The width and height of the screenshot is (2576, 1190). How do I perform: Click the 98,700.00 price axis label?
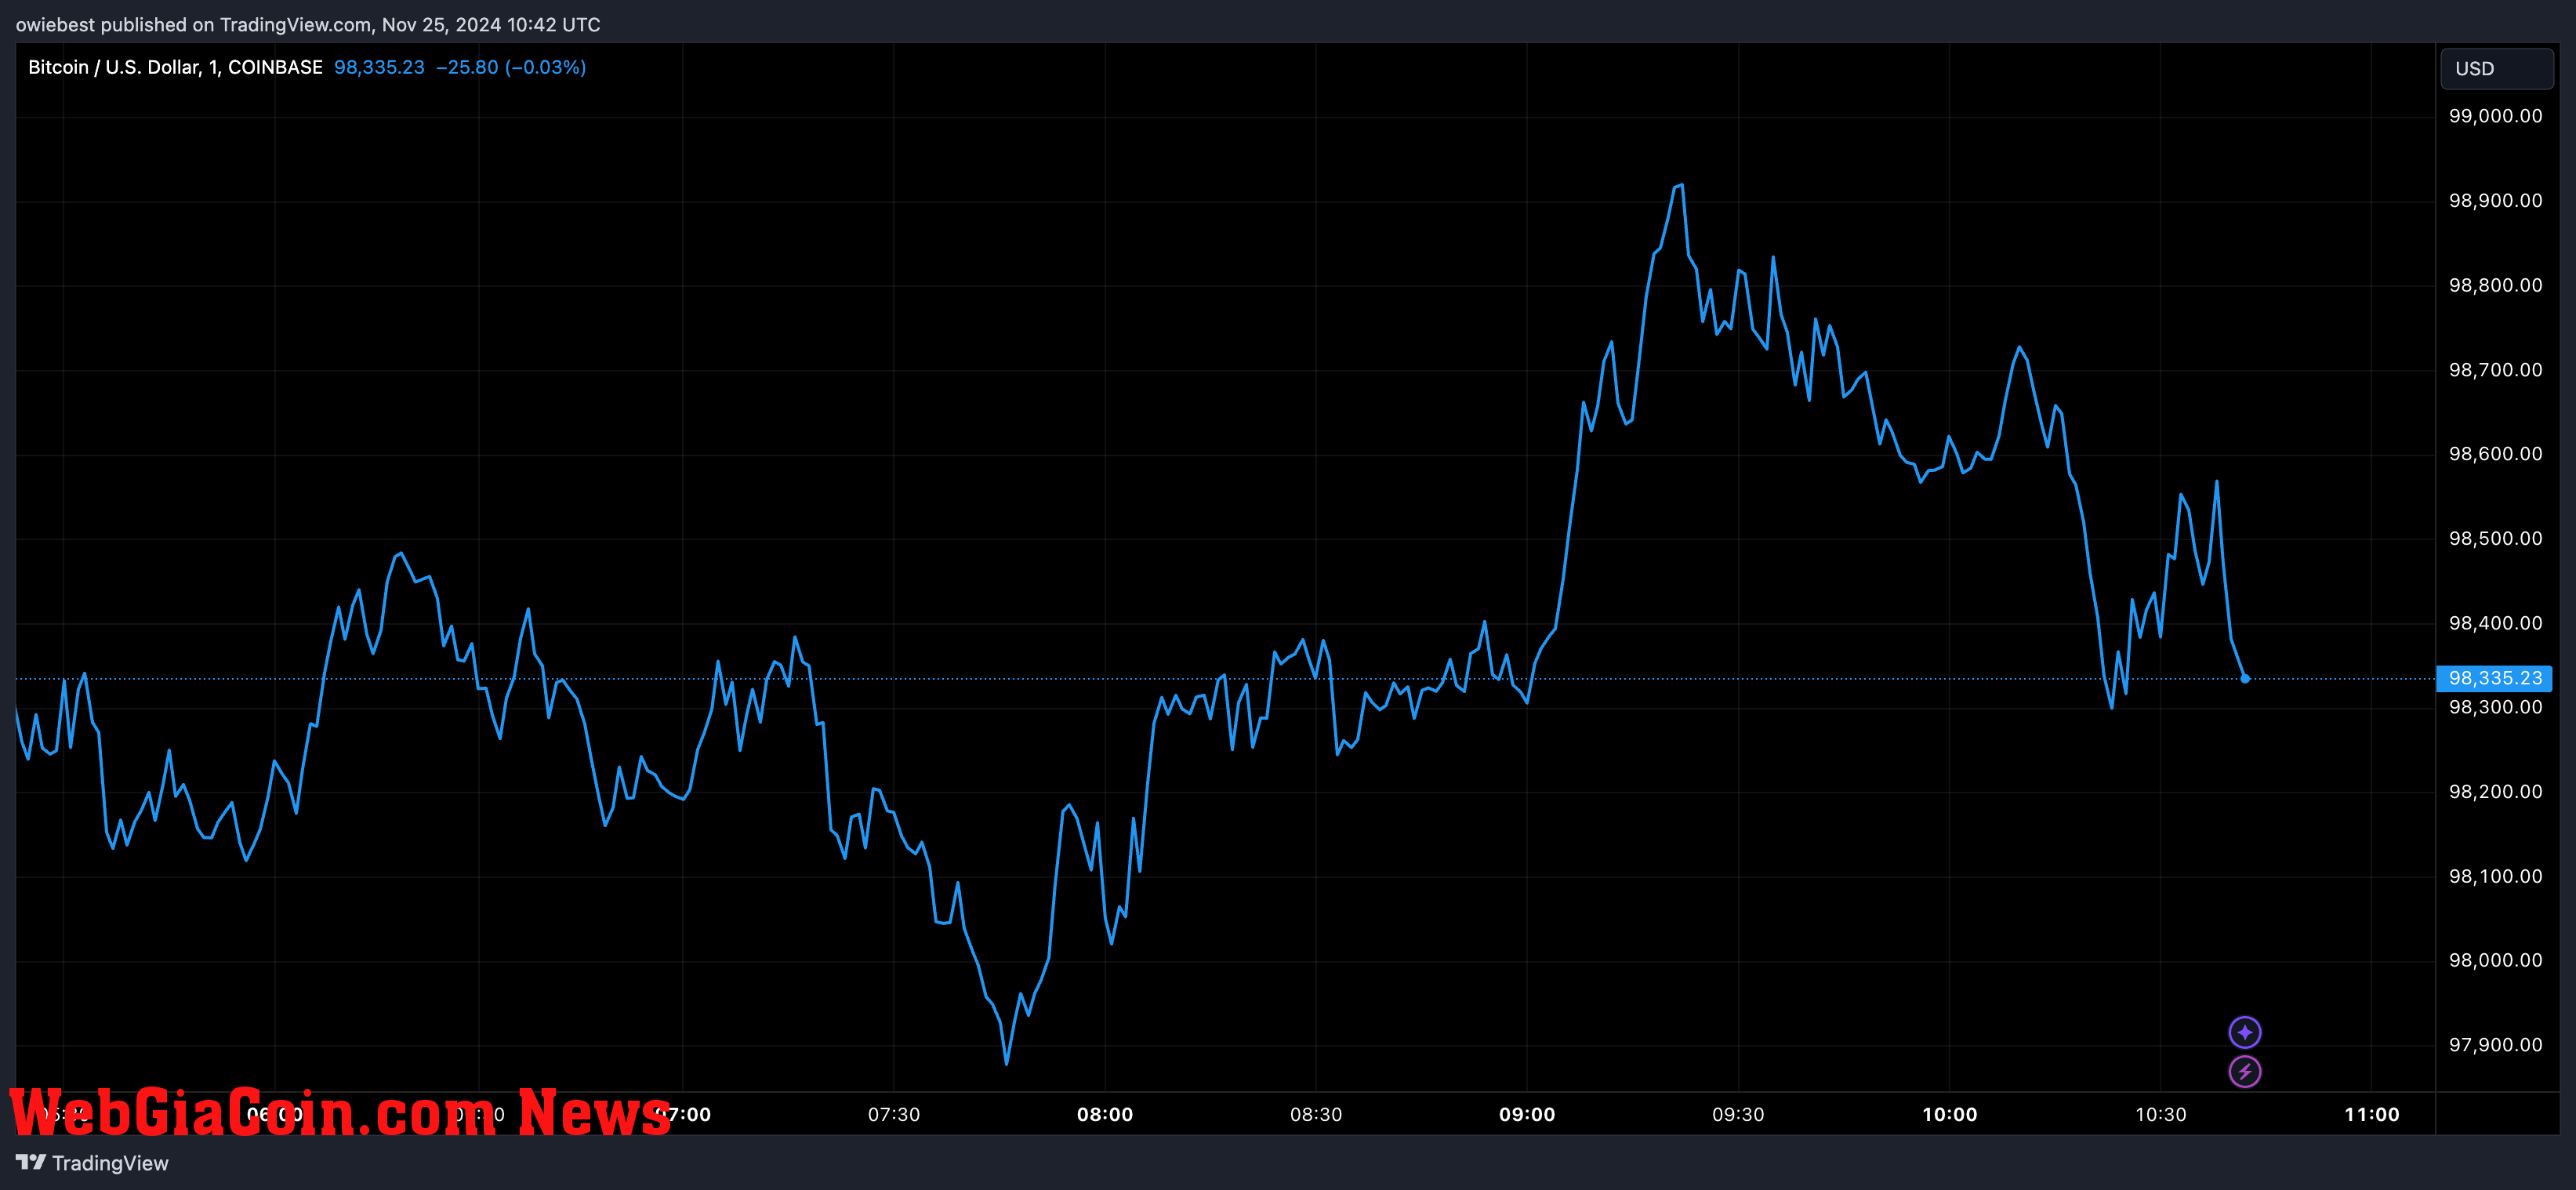click(x=2495, y=370)
